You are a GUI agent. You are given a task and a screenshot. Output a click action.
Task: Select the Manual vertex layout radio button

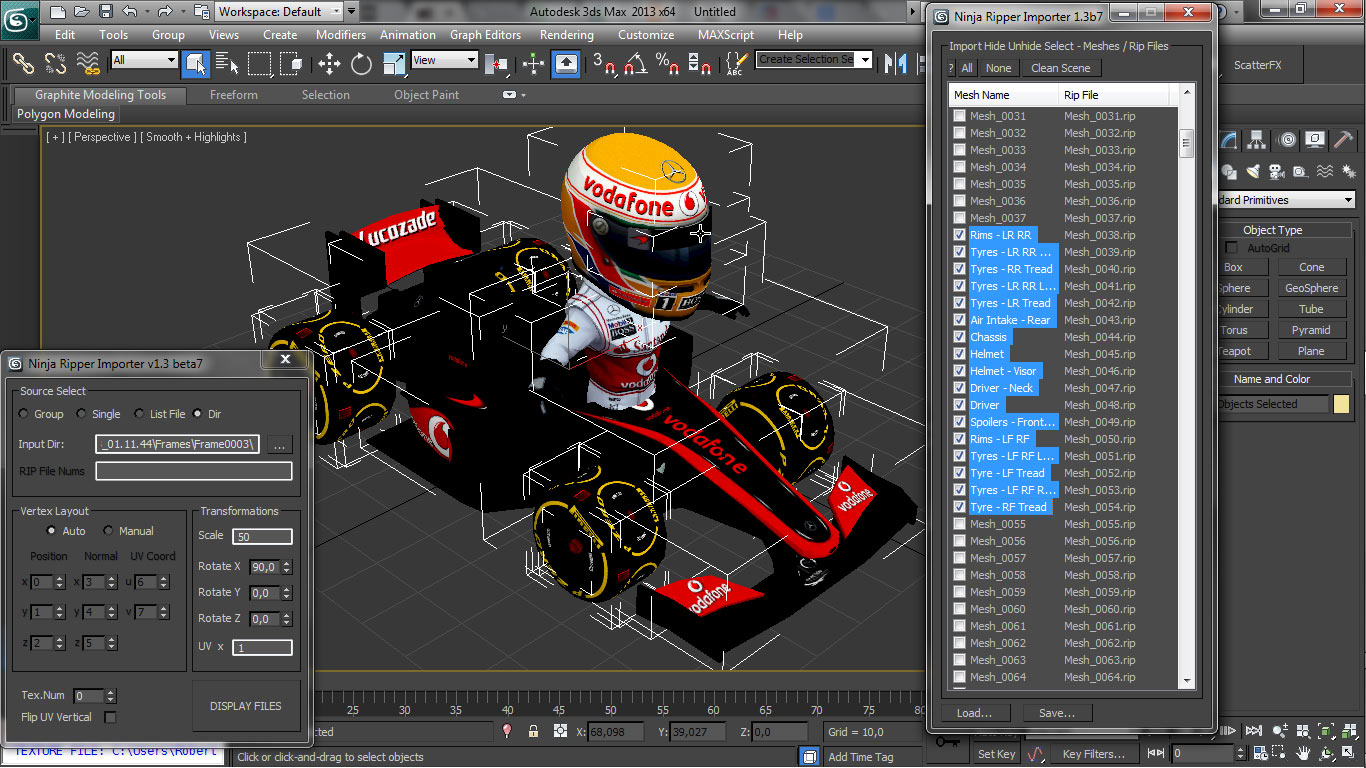click(109, 531)
